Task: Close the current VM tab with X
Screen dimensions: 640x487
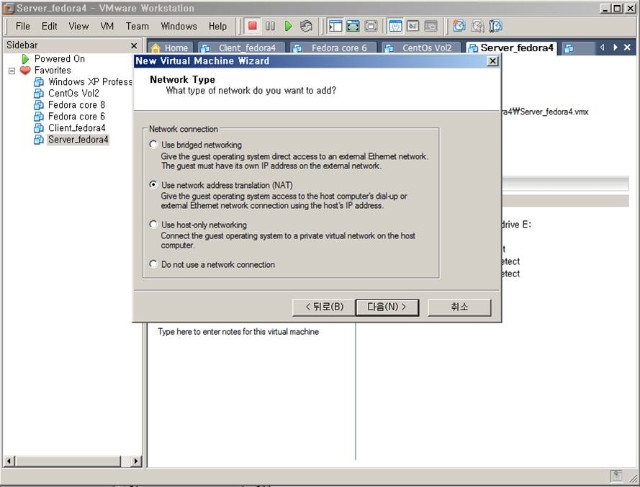Action: tap(627, 47)
